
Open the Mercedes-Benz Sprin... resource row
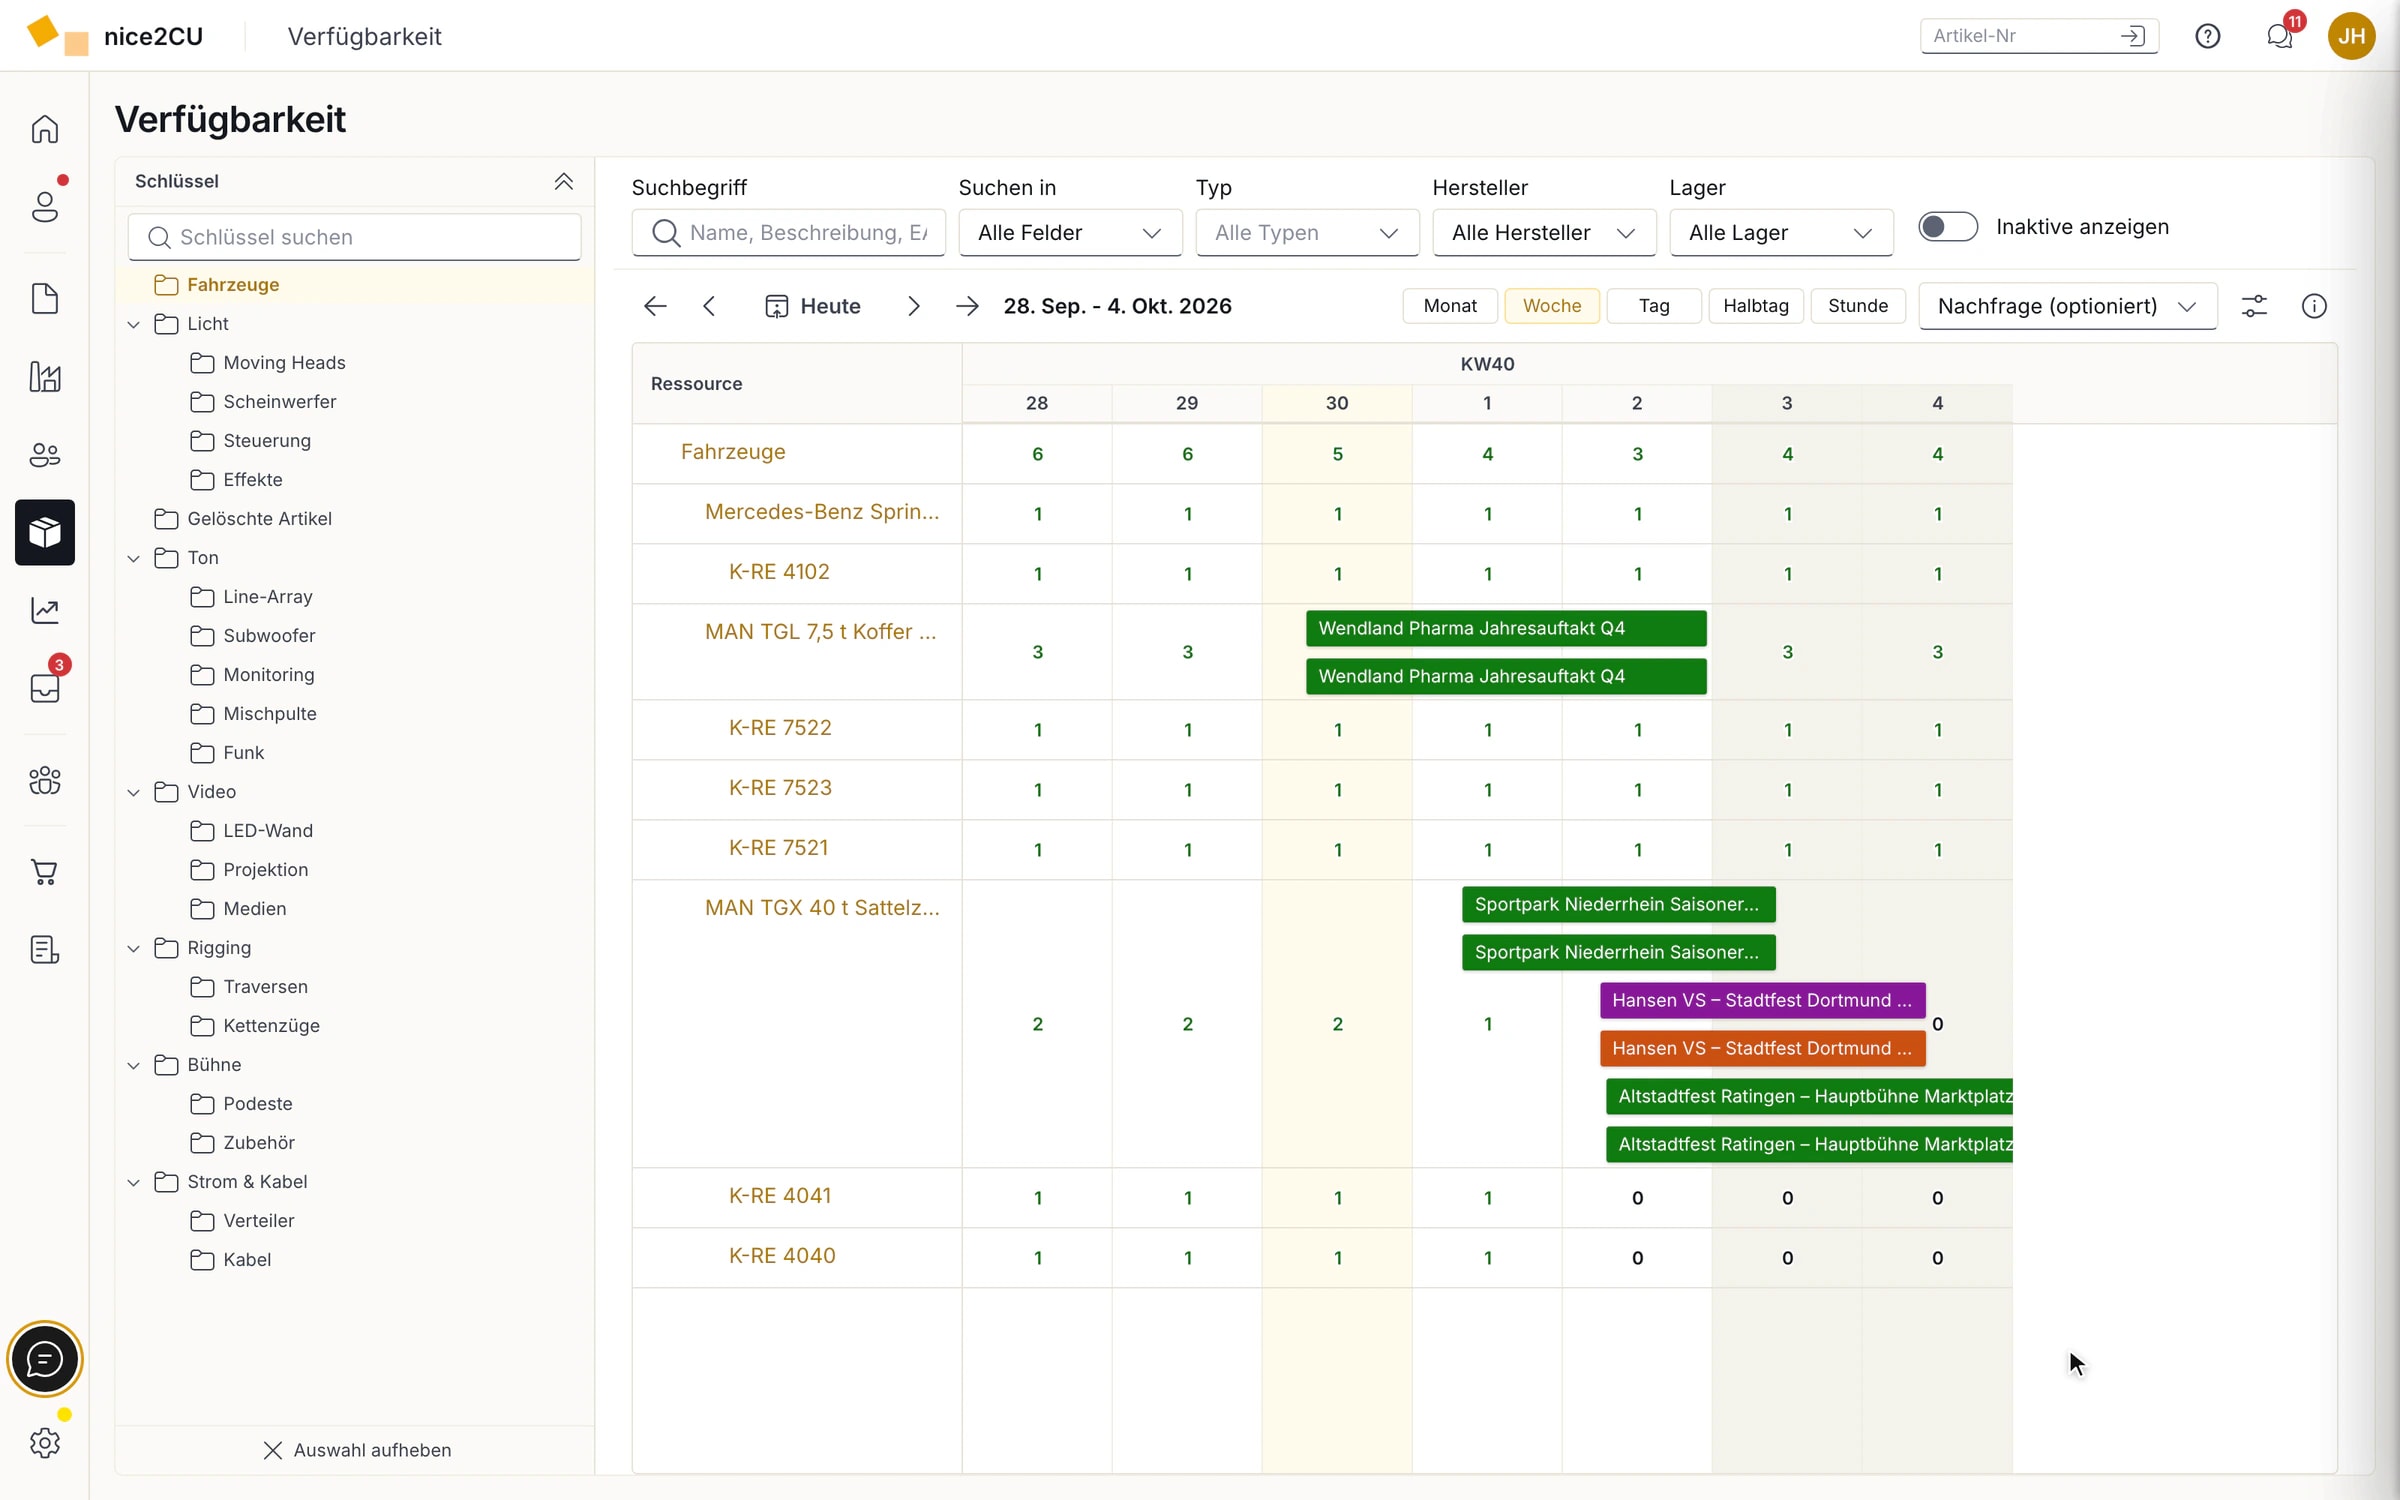[822, 512]
